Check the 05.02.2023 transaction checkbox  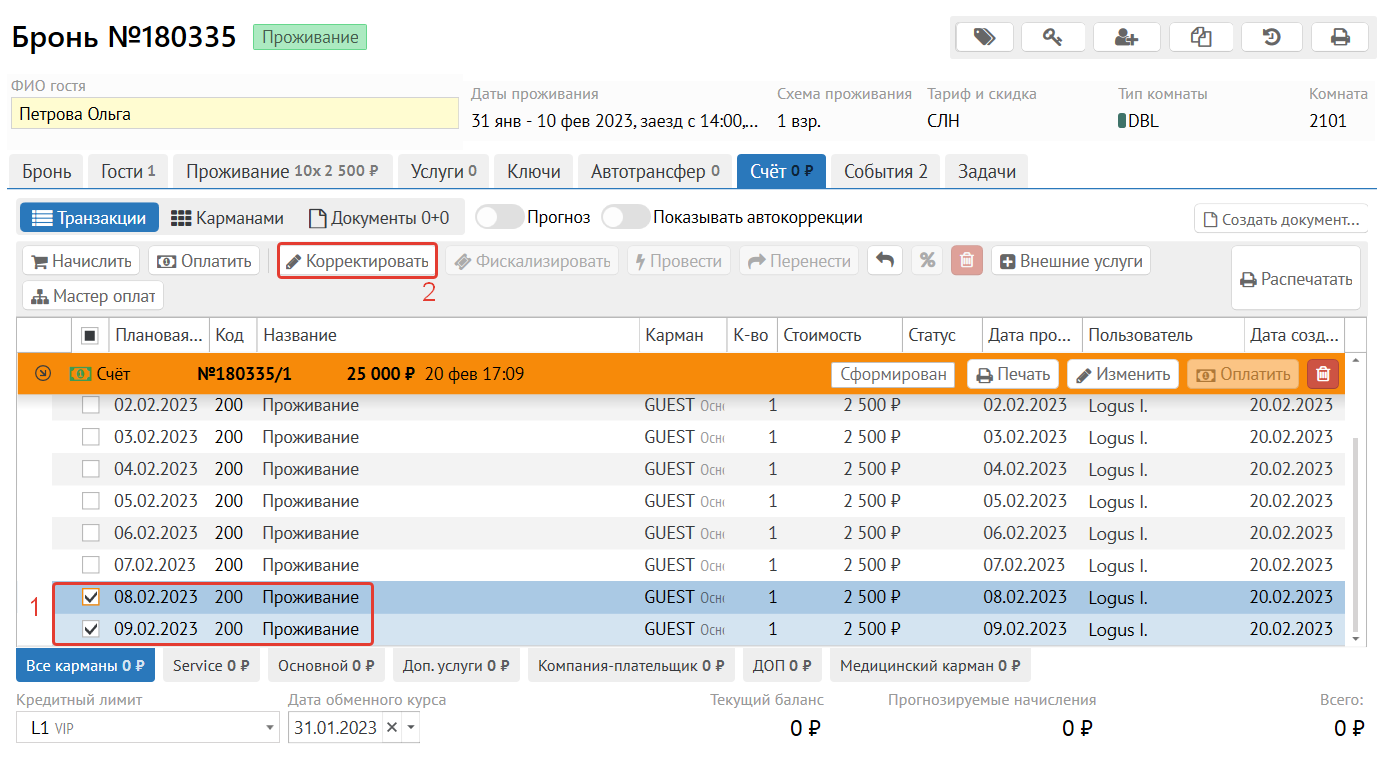(91, 501)
